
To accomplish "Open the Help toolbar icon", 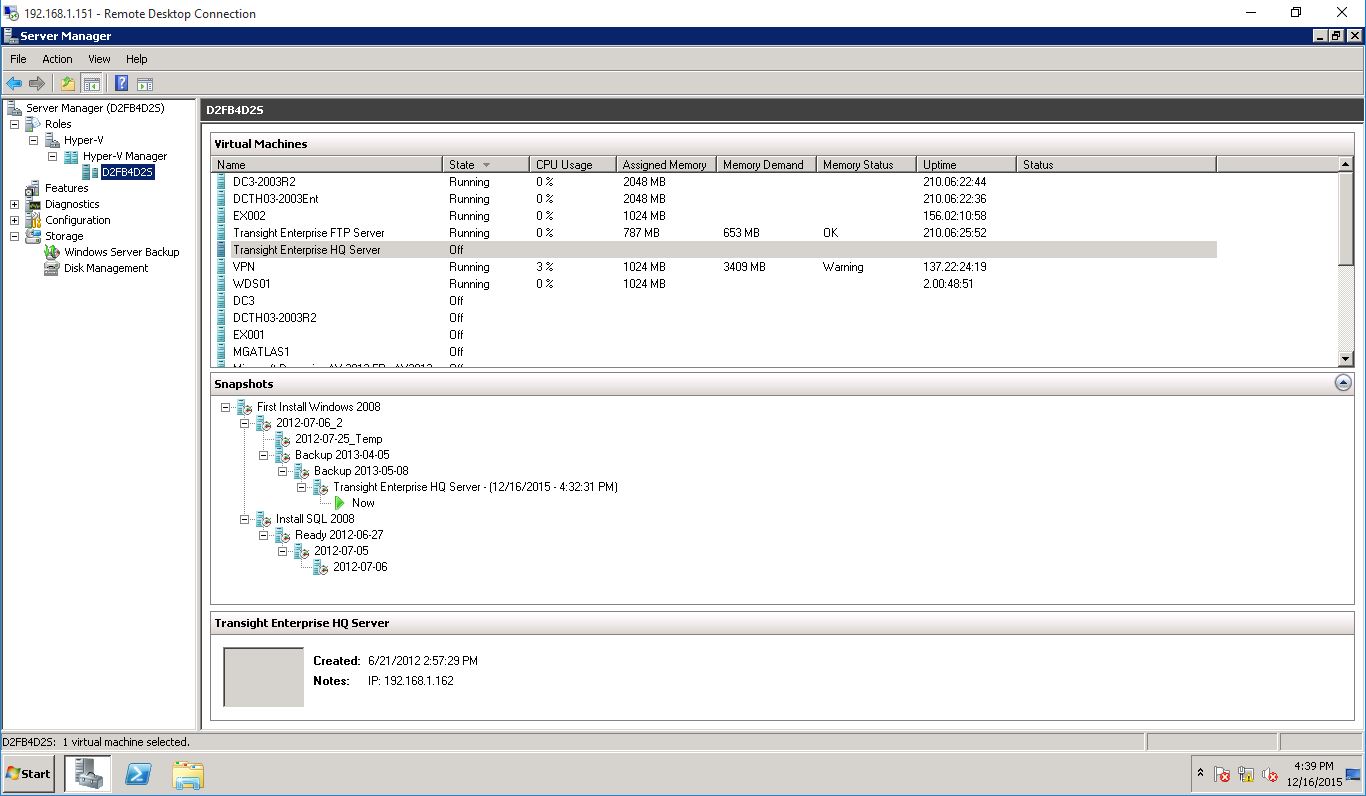I will tap(121, 84).
